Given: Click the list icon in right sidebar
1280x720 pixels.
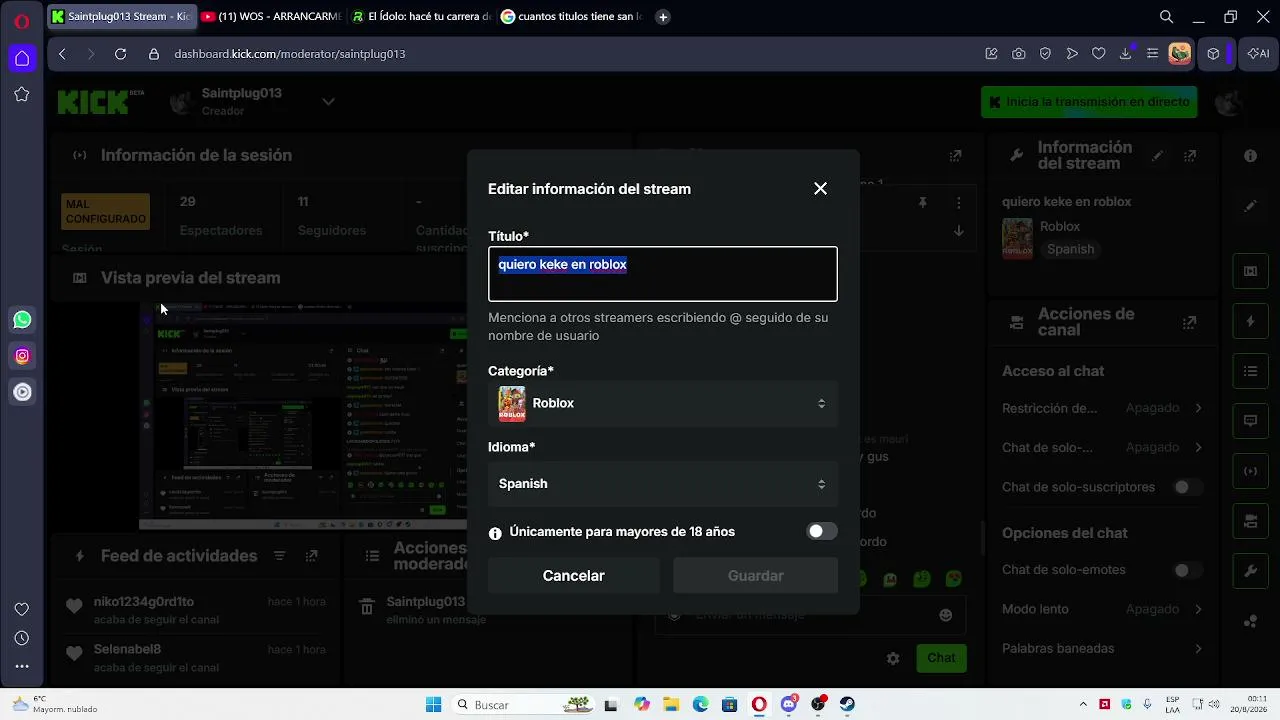Looking at the screenshot, I should pyautogui.click(x=1250, y=371).
